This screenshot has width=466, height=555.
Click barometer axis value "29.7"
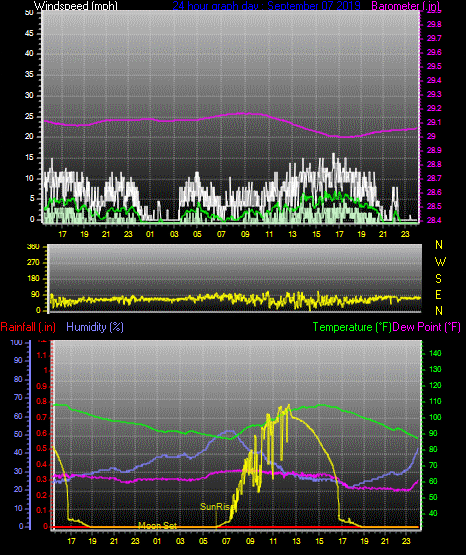434,38
